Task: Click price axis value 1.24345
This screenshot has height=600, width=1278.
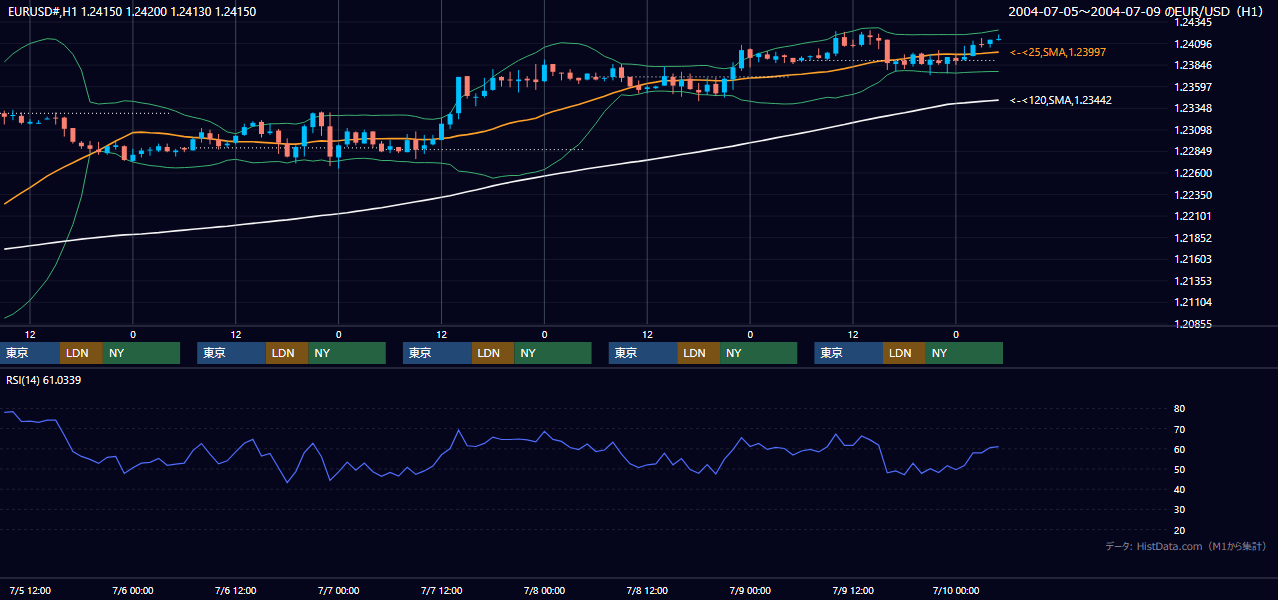Action: coord(1193,22)
